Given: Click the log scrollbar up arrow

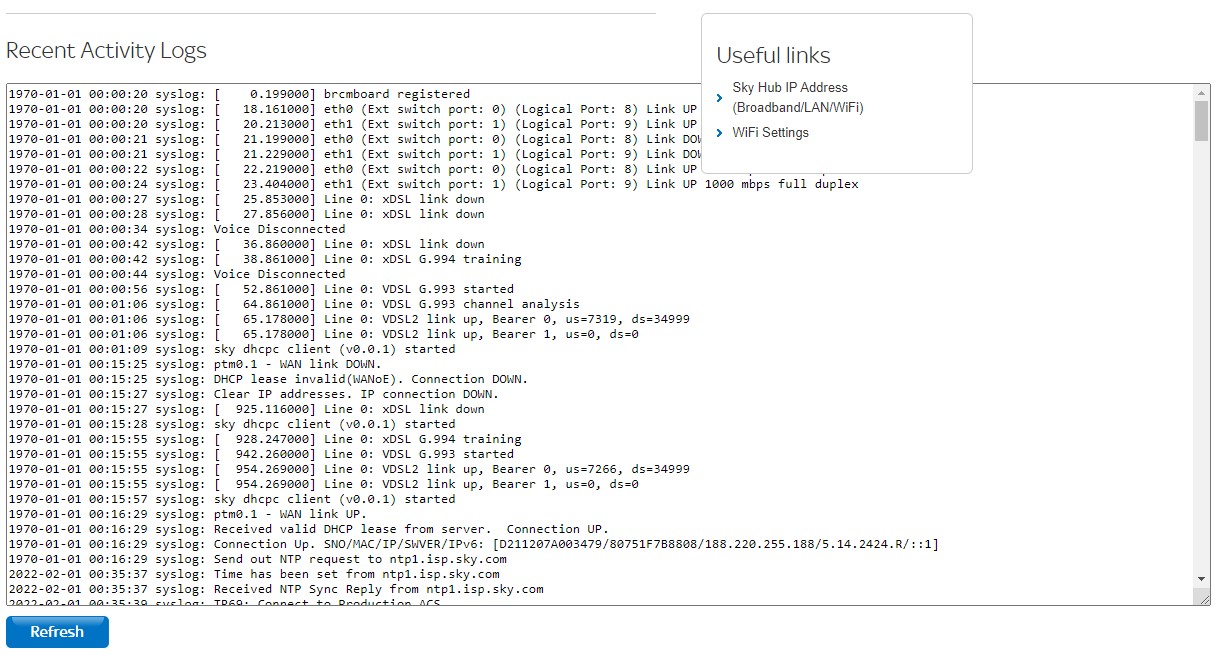Looking at the screenshot, I should coord(1202,93).
